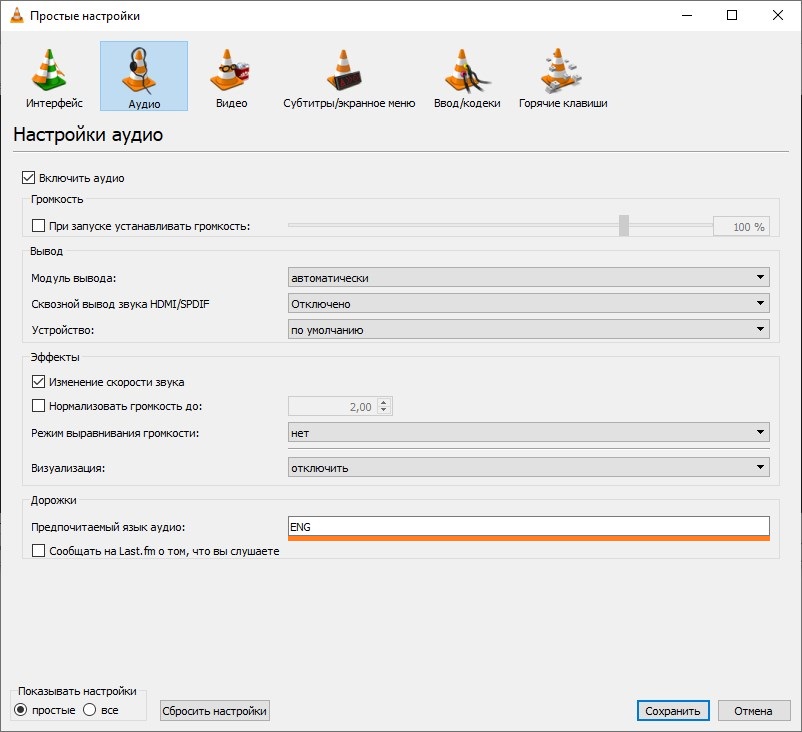Enable При запуске устанавливать громкость checkbox
This screenshot has width=802, height=732.
coord(39,226)
